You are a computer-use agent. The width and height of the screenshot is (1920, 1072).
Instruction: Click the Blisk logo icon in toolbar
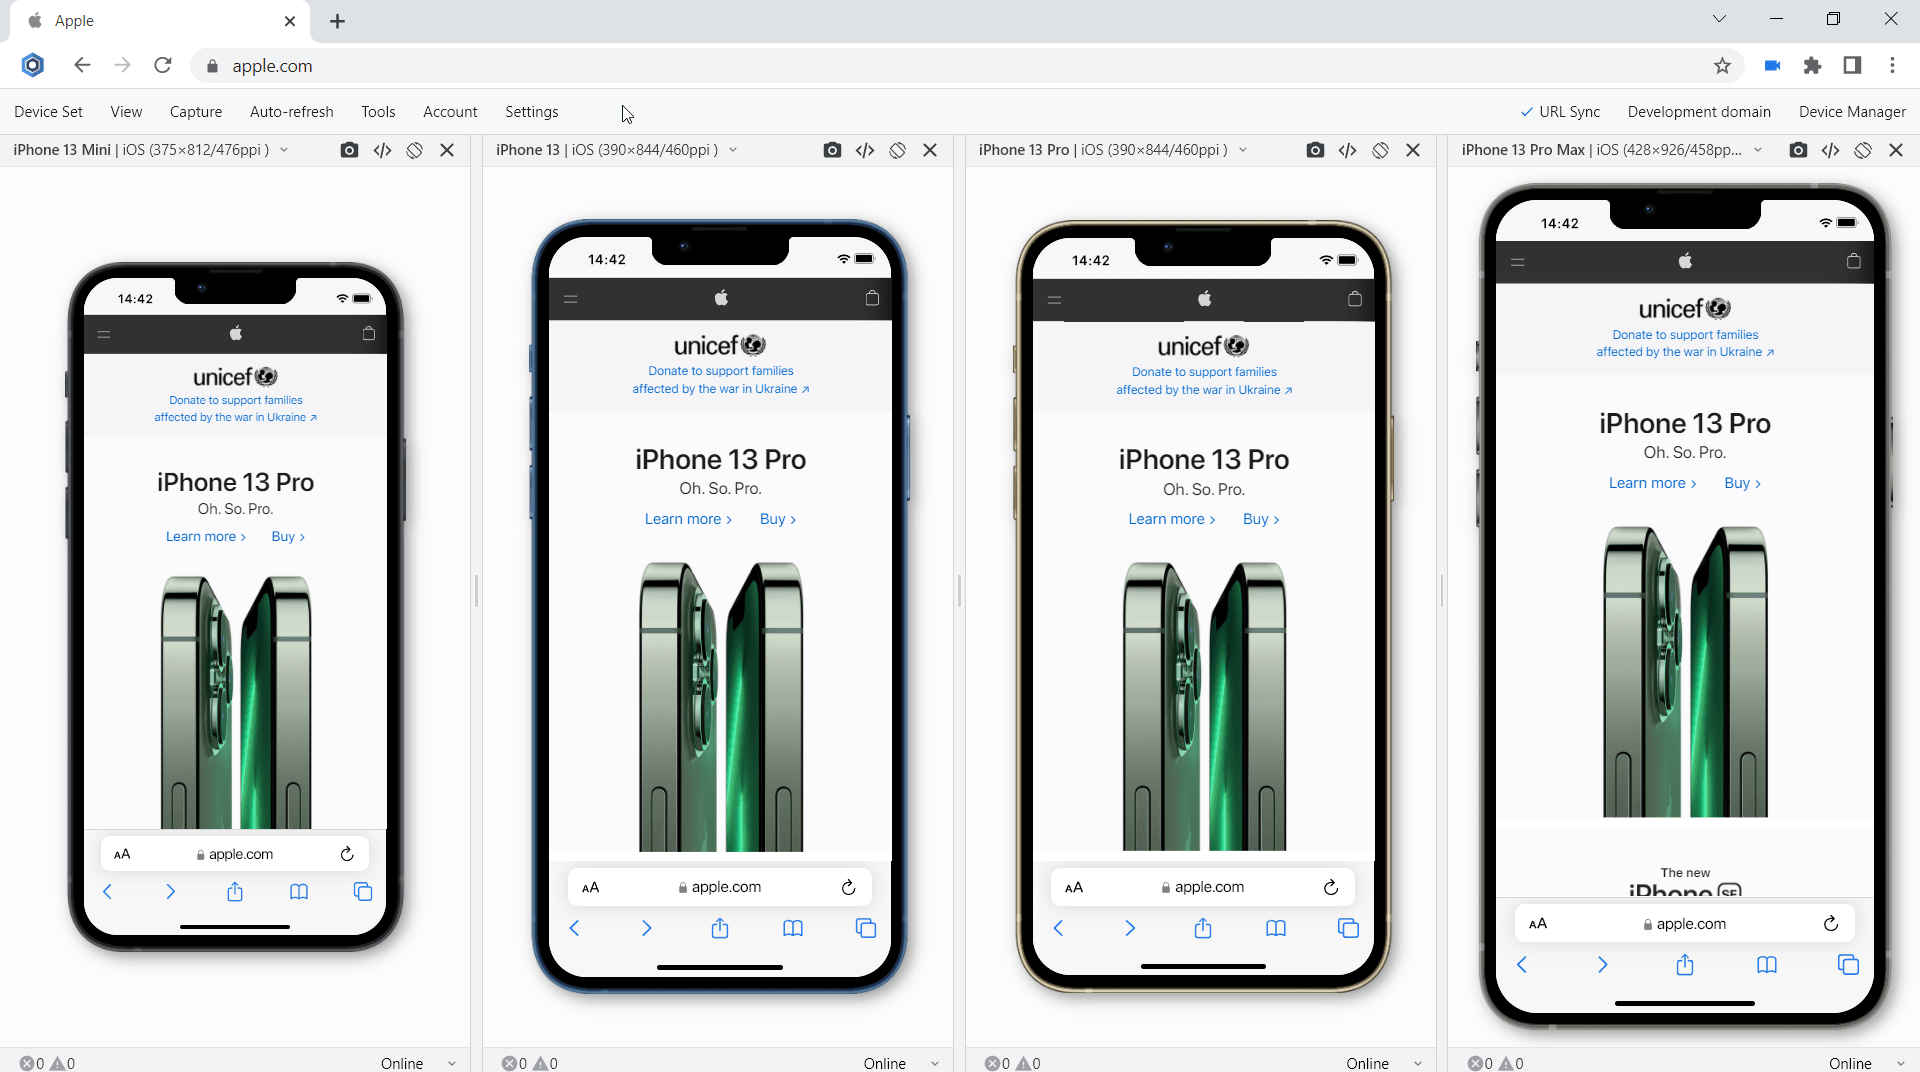[x=33, y=65]
